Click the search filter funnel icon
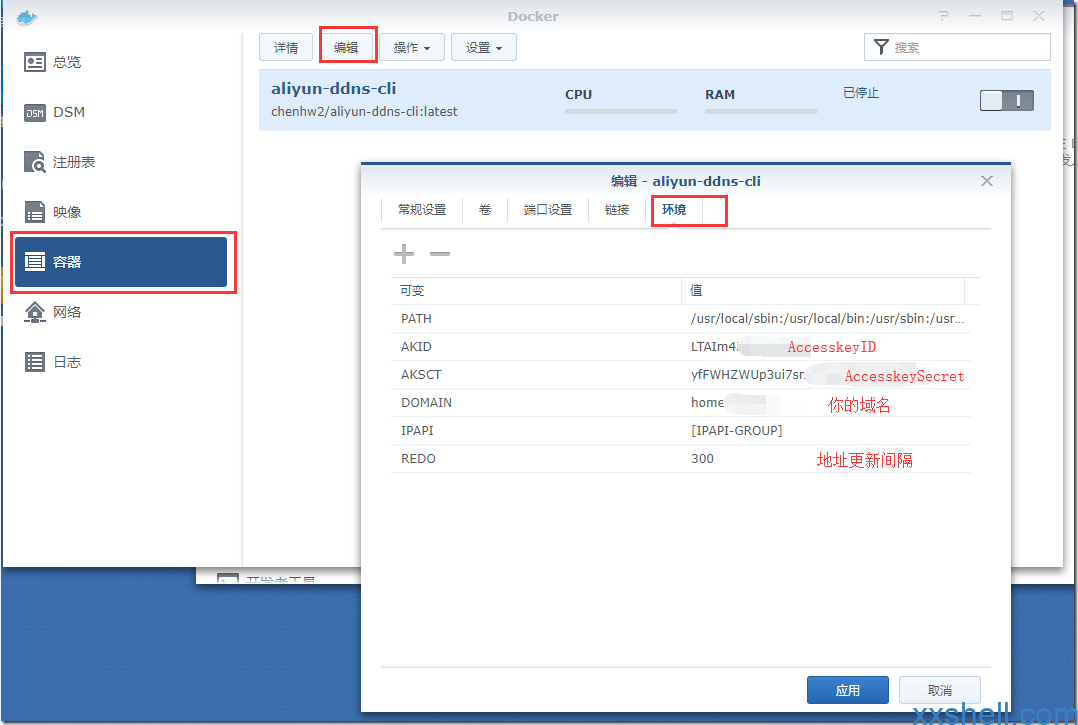The height and width of the screenshot is (725, 1078). tap(881, 47)
